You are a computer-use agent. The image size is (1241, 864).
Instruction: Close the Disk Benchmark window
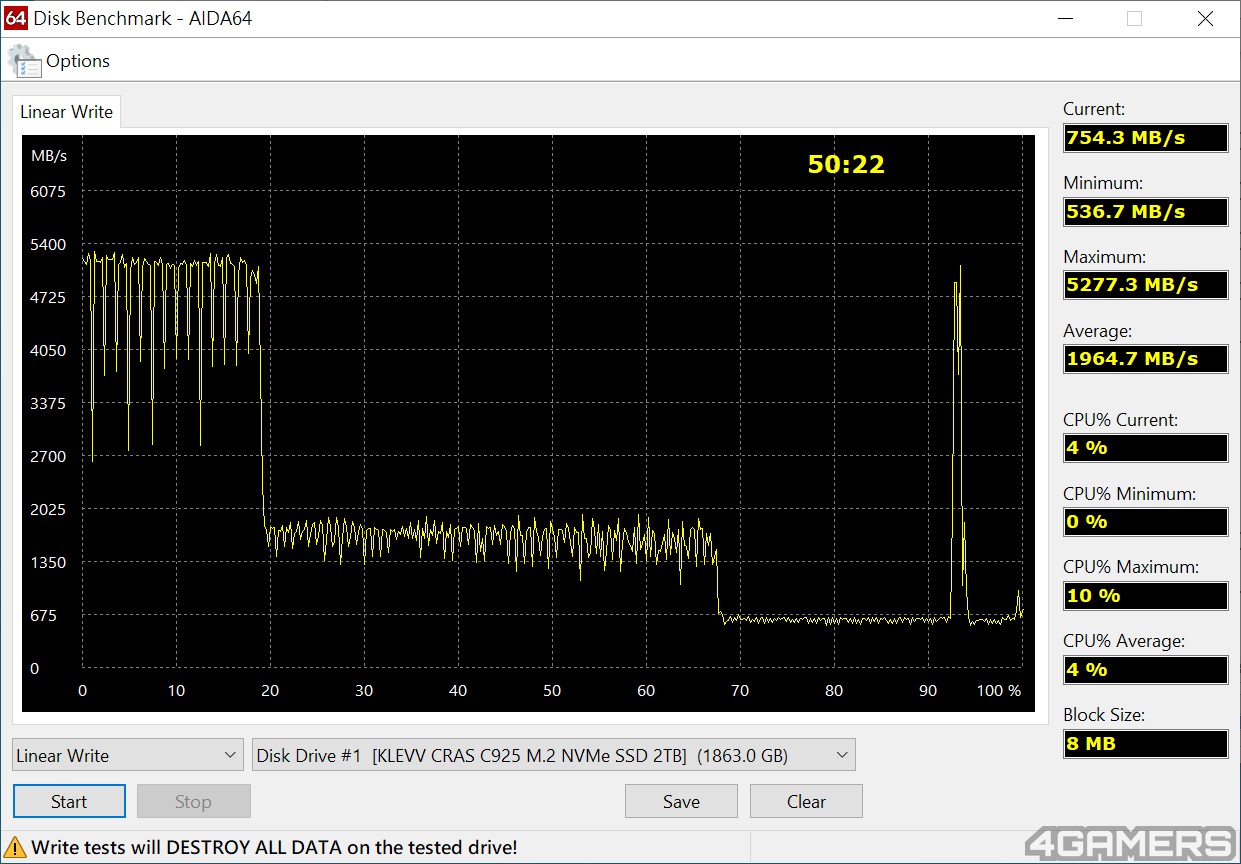pyautogui.click(x=1205, y=18)
